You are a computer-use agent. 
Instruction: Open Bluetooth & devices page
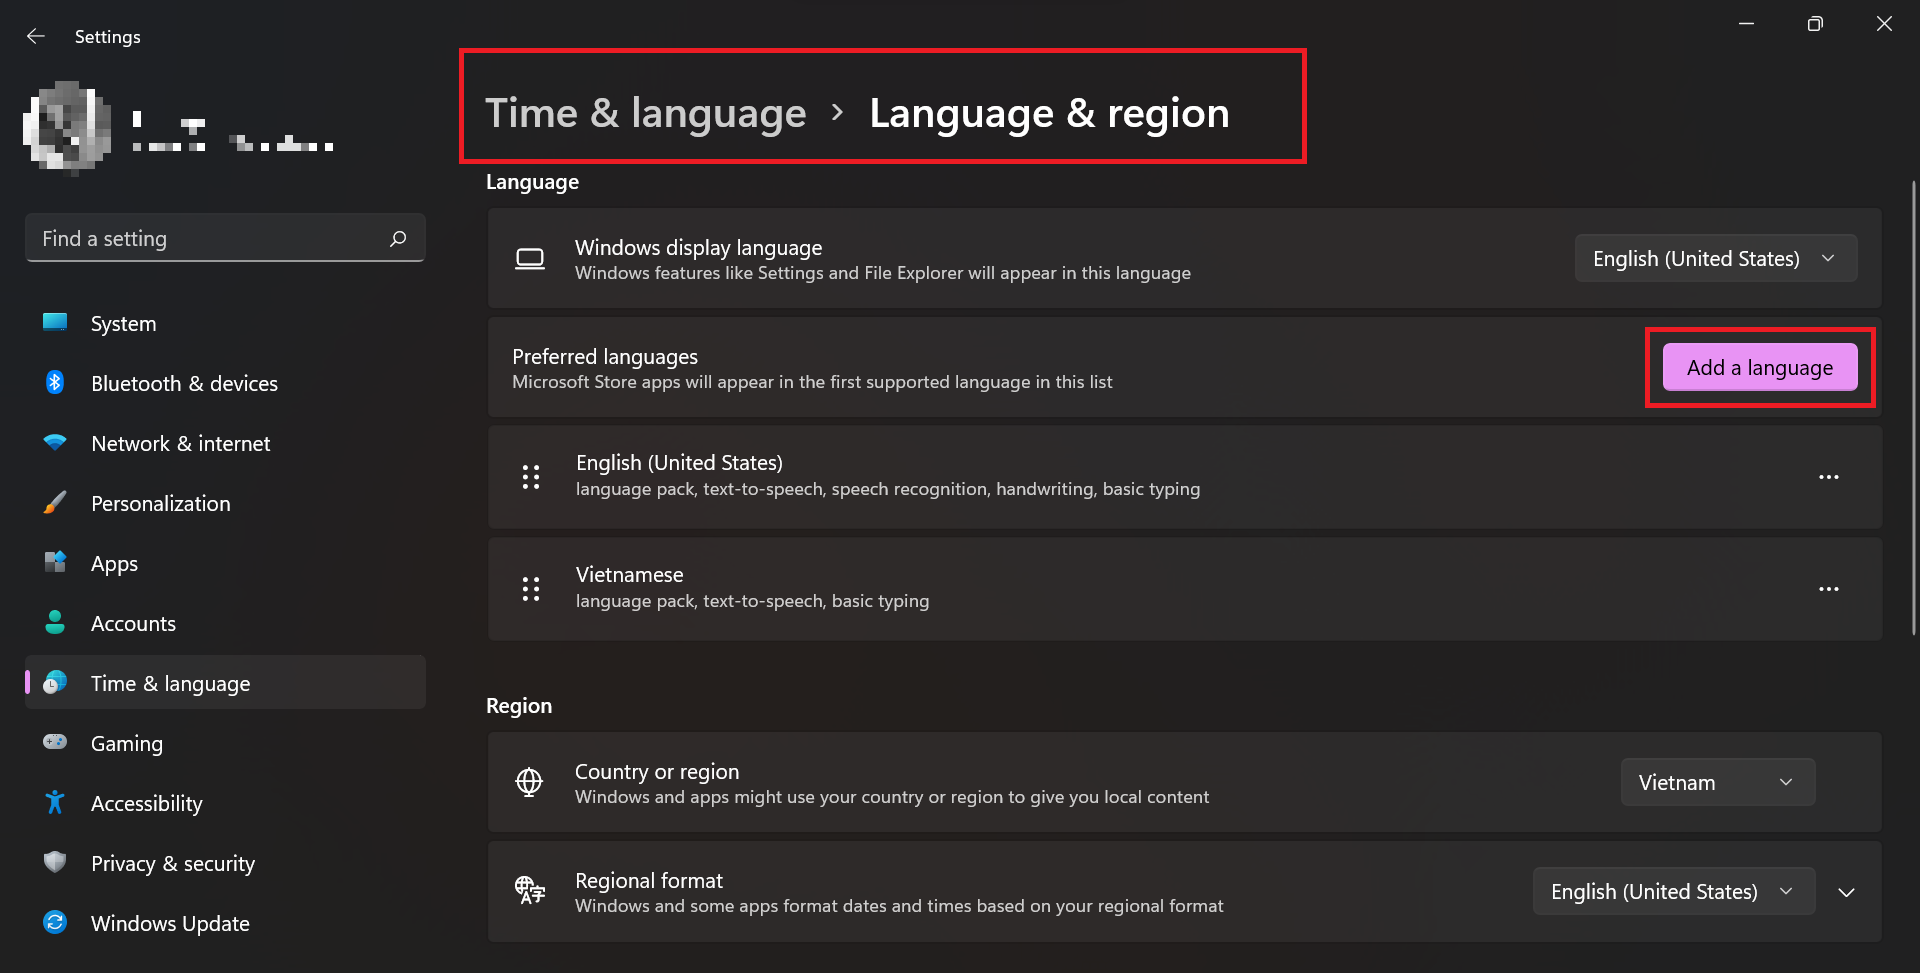coord(225,383)
